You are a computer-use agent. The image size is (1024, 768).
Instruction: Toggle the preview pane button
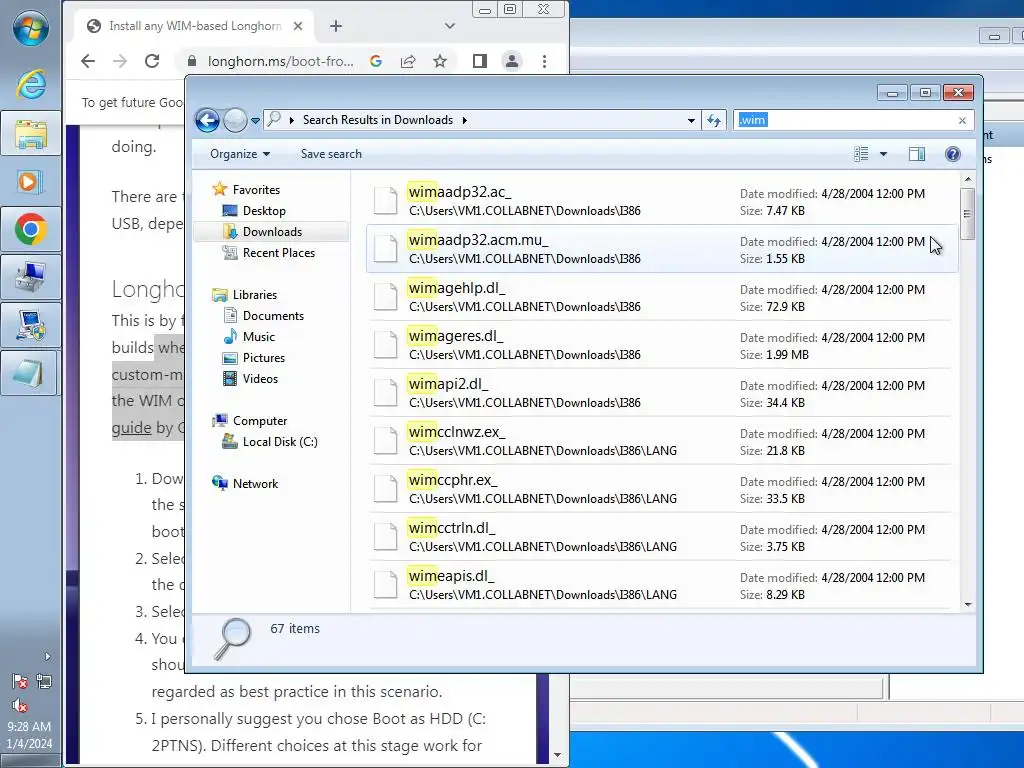click(x=917, y=154)
